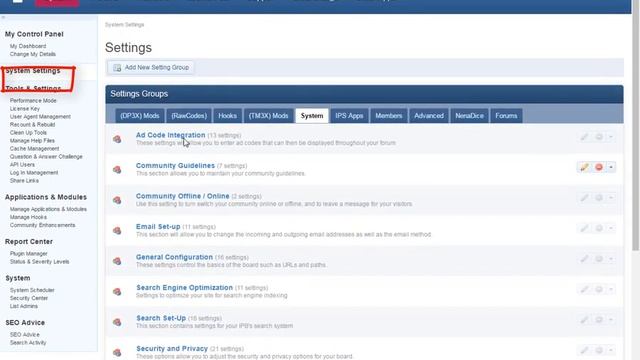
Task: Edit the Email Set-up group pencil
Action: (584, 228)
